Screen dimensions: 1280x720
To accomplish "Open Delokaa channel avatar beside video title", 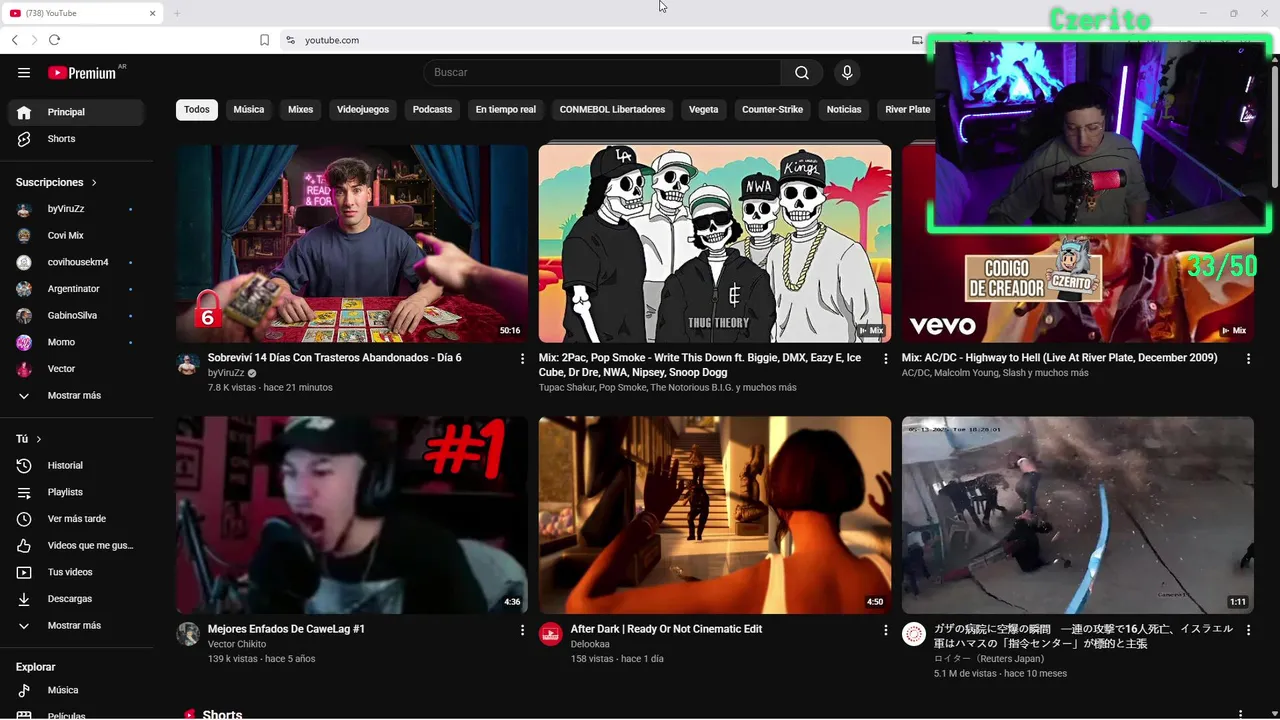I will click(551, 634).
